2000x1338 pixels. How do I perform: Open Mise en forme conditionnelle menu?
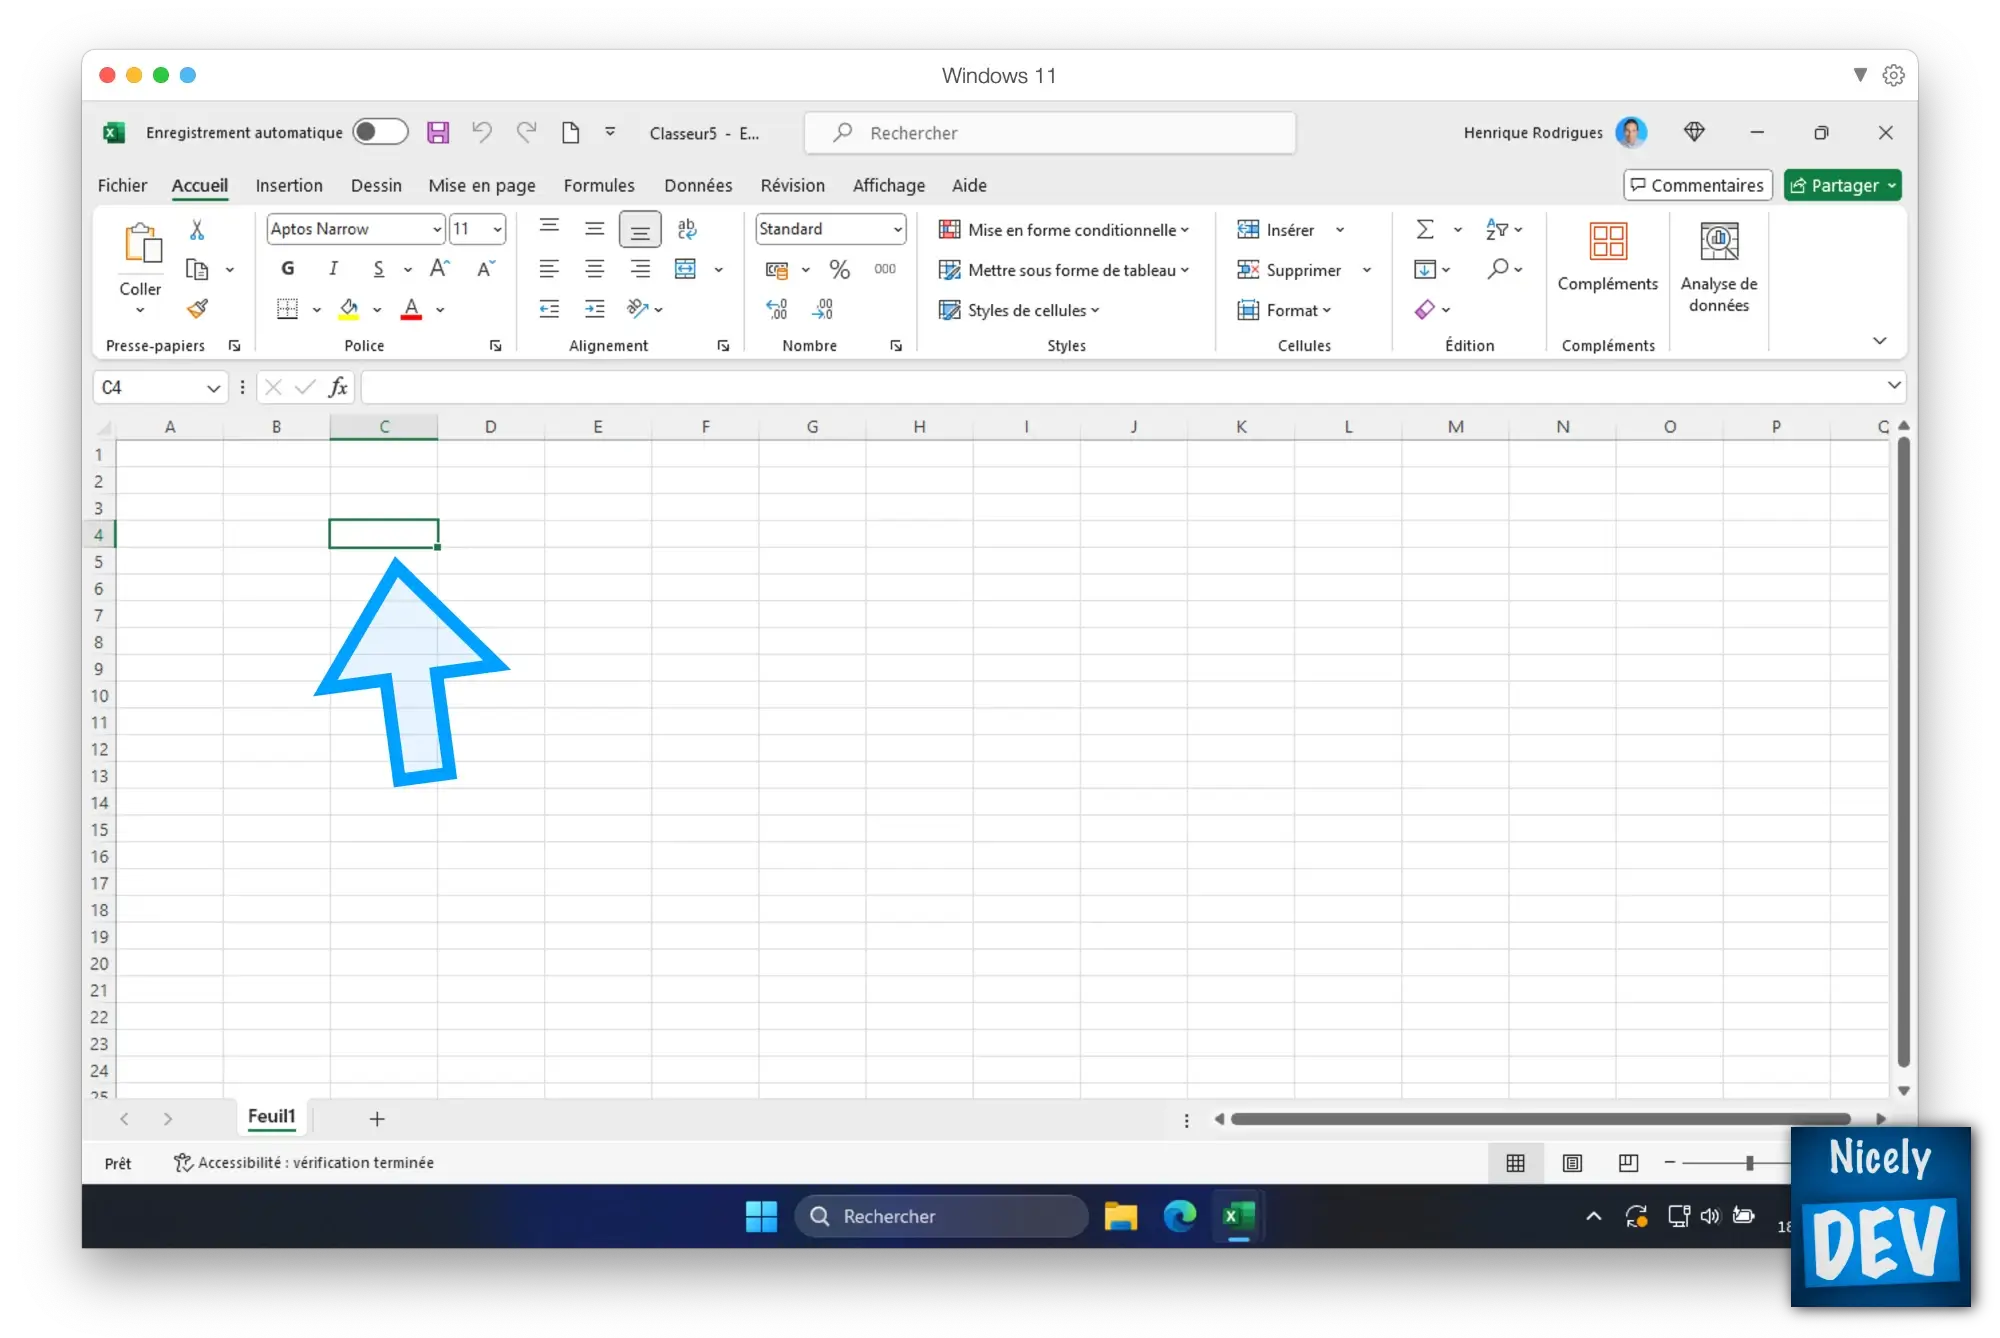click(x=1064, y=230)
